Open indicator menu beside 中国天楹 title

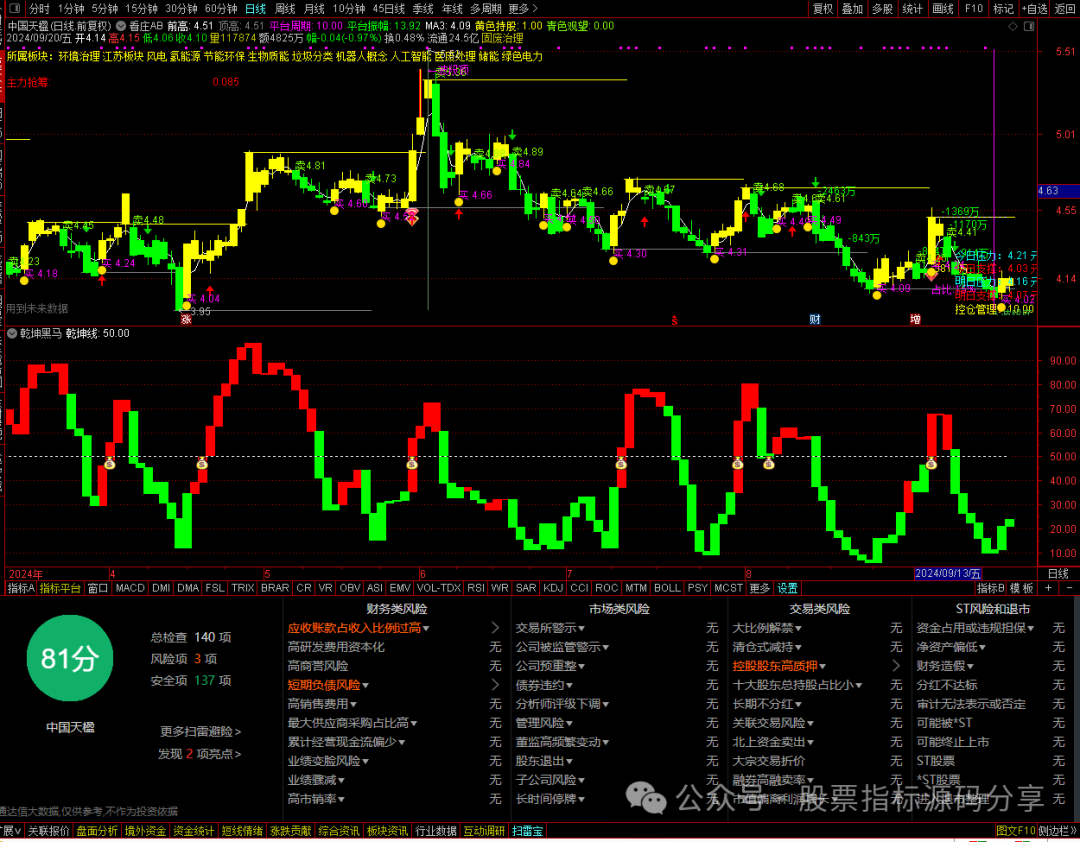pyautogui.click(x=121, y=26)
